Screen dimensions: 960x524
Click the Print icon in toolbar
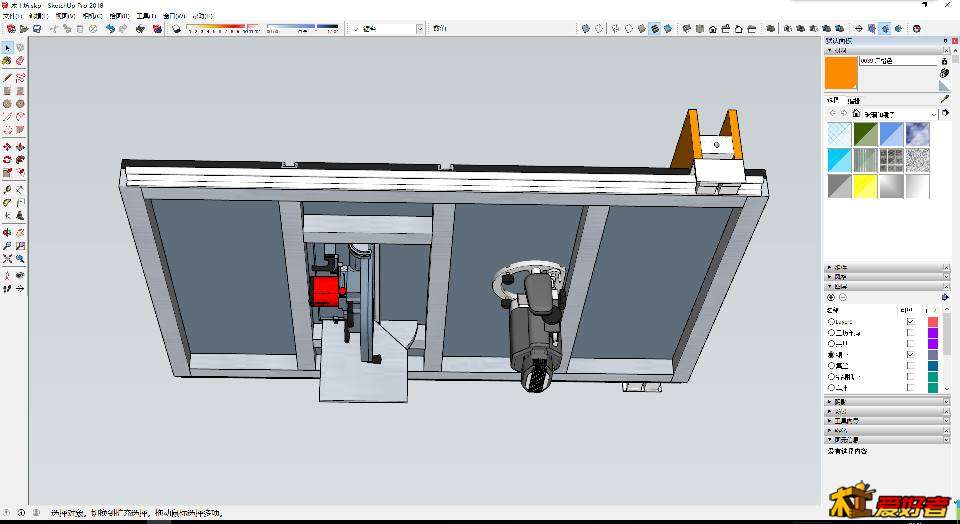tap(140, 28)
